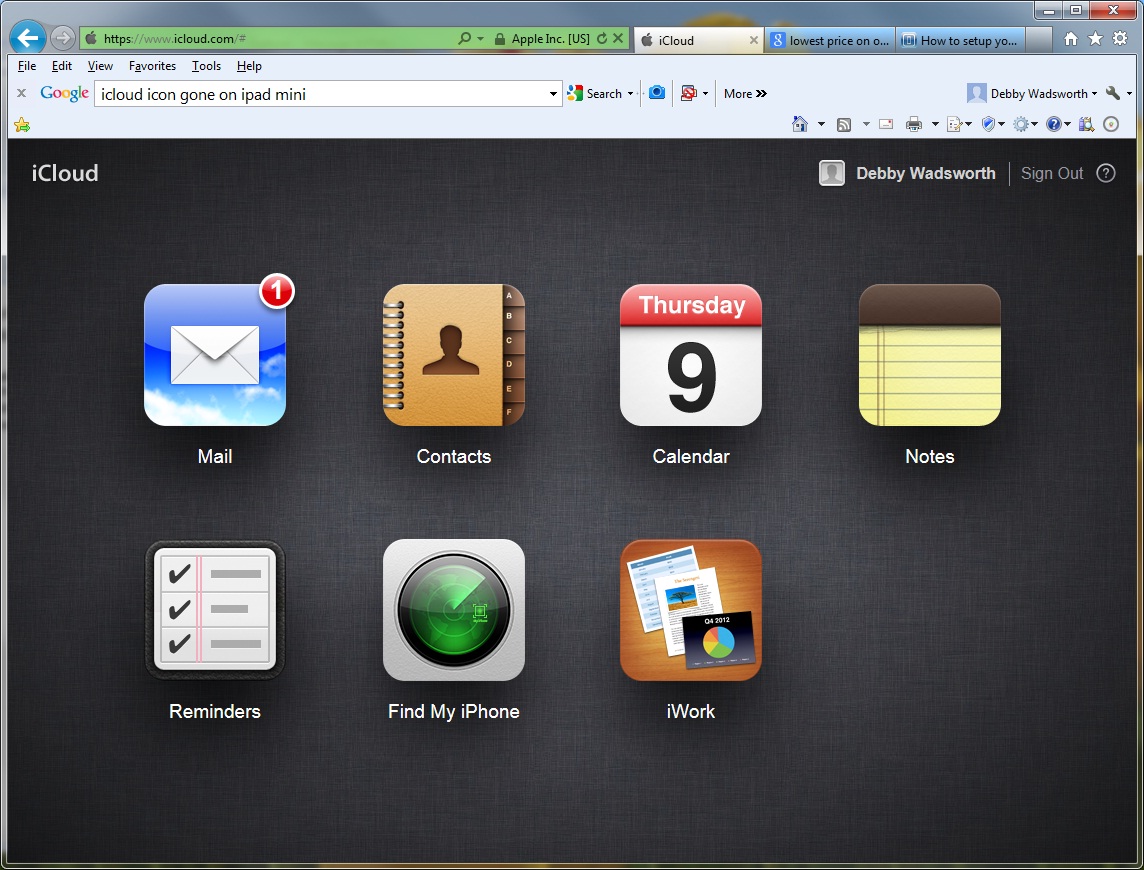Click the RSS feeds icon
1144x870 pixels.
pos(843,125)
